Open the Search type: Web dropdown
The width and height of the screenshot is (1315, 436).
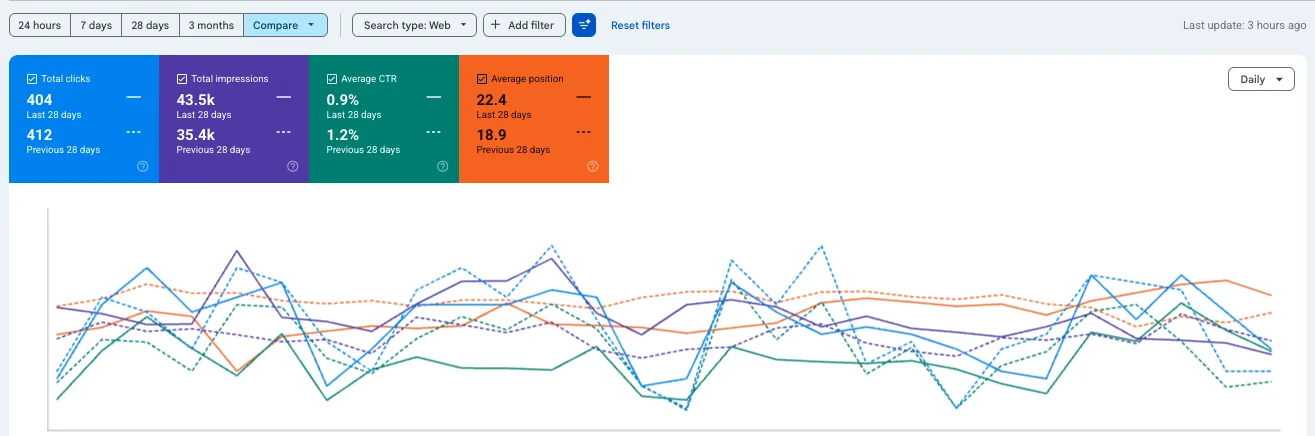pyautogui.click(x=414, y=25)
